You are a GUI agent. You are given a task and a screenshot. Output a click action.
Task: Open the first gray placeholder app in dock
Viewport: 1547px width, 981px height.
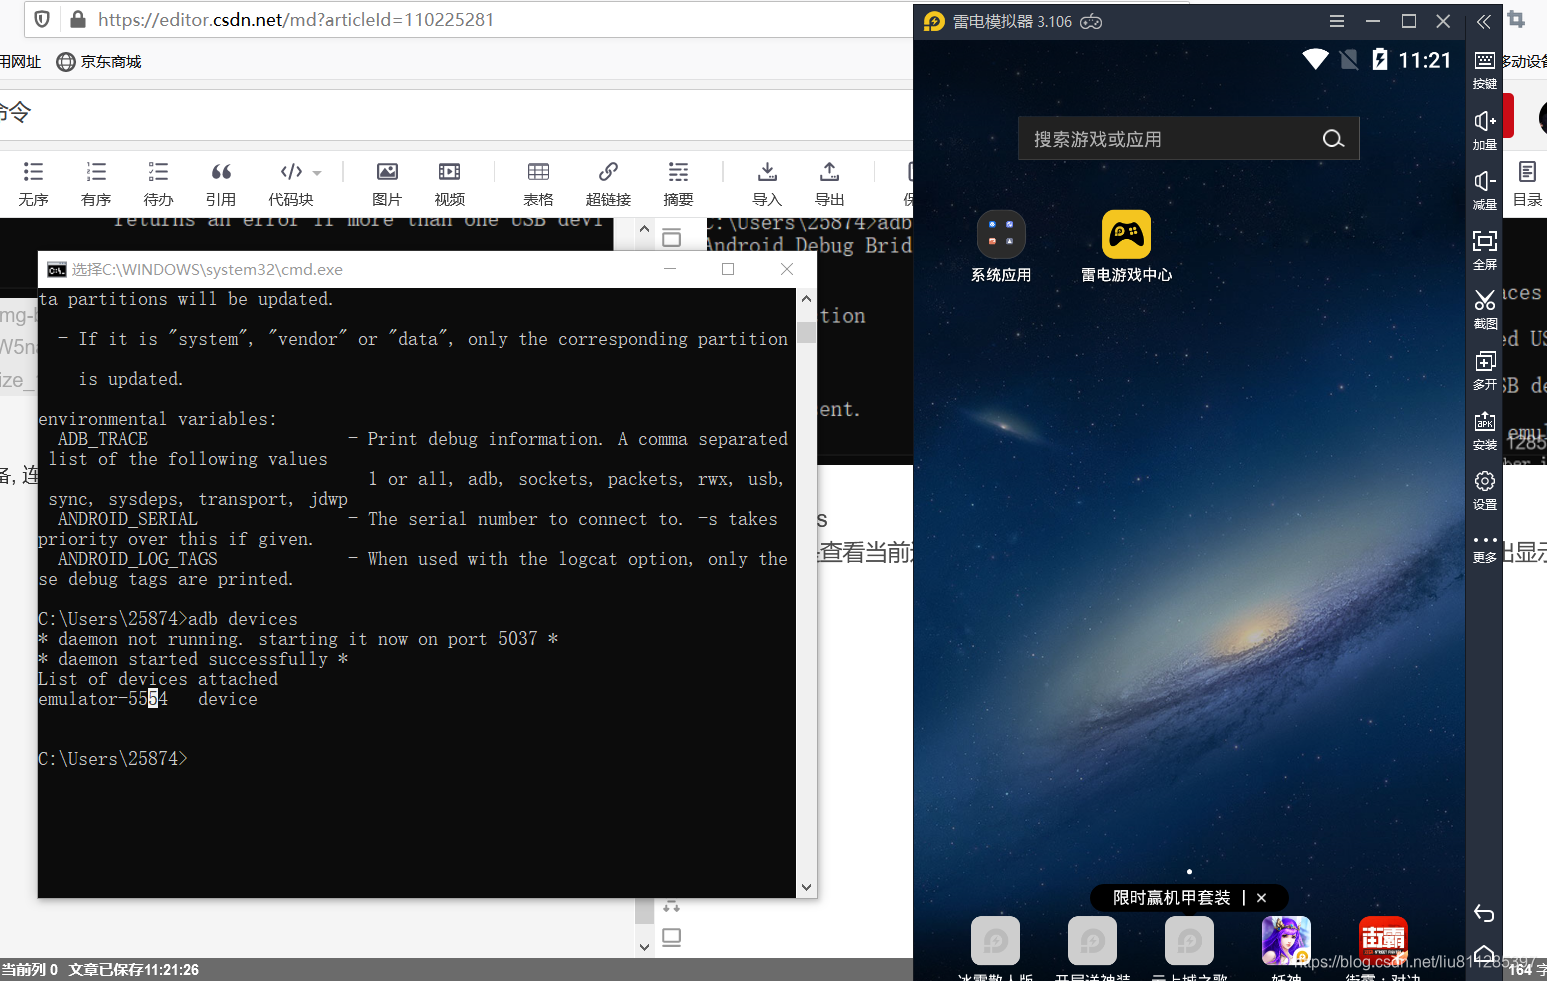tap(995, 941)
